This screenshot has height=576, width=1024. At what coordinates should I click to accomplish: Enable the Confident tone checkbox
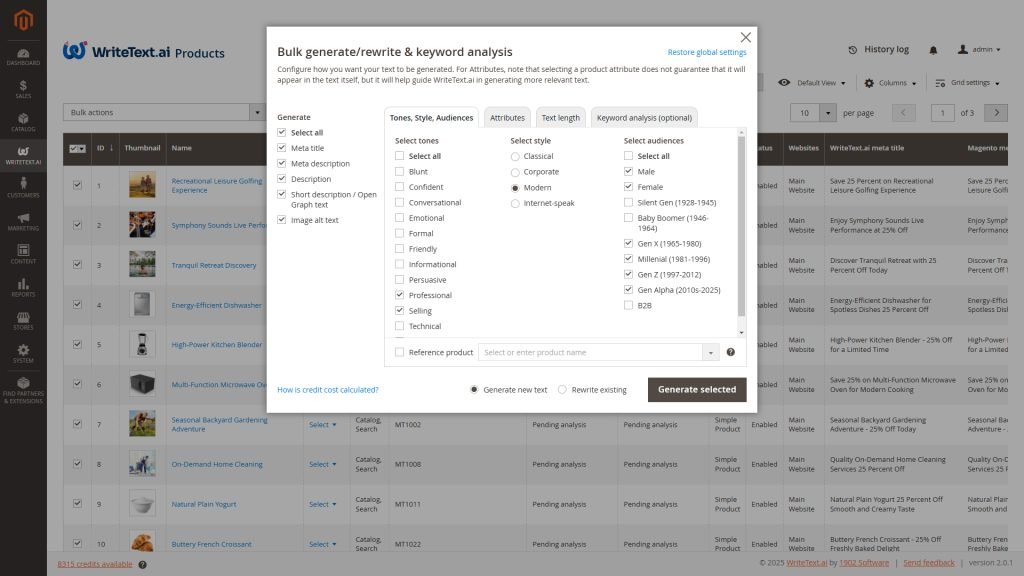click(x=400, y=187)
